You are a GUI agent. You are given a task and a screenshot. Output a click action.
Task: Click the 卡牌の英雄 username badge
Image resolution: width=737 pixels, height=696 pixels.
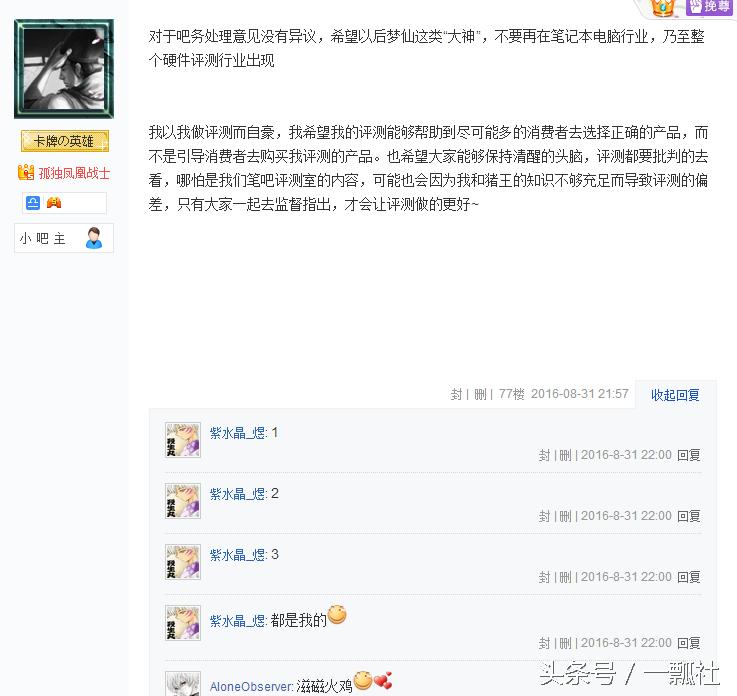tap(65, 141)
